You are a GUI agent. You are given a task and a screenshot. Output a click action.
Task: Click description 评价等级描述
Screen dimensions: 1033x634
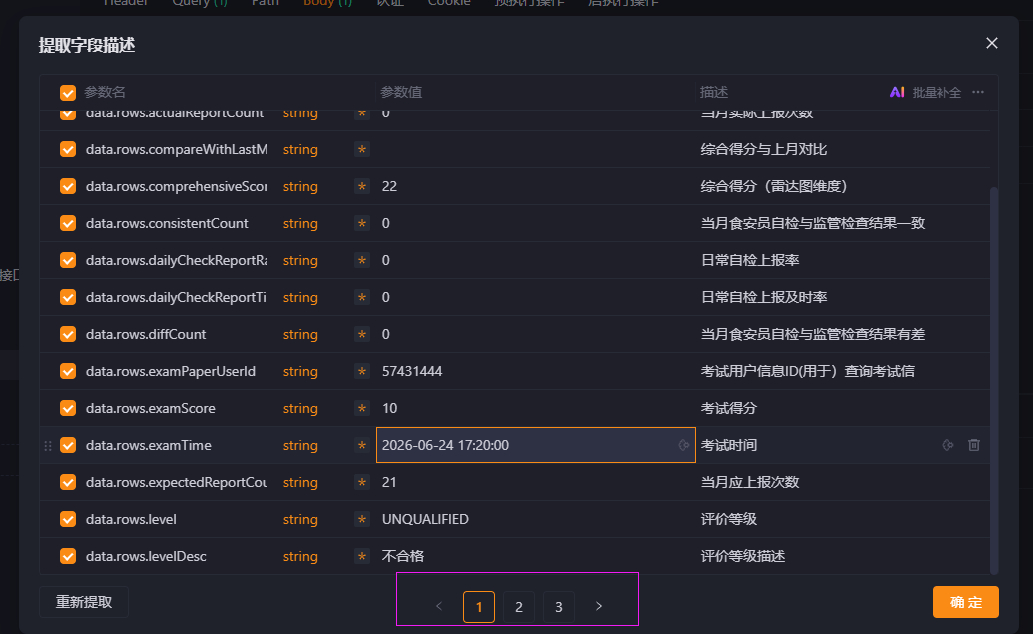click(x=742, y=556)
